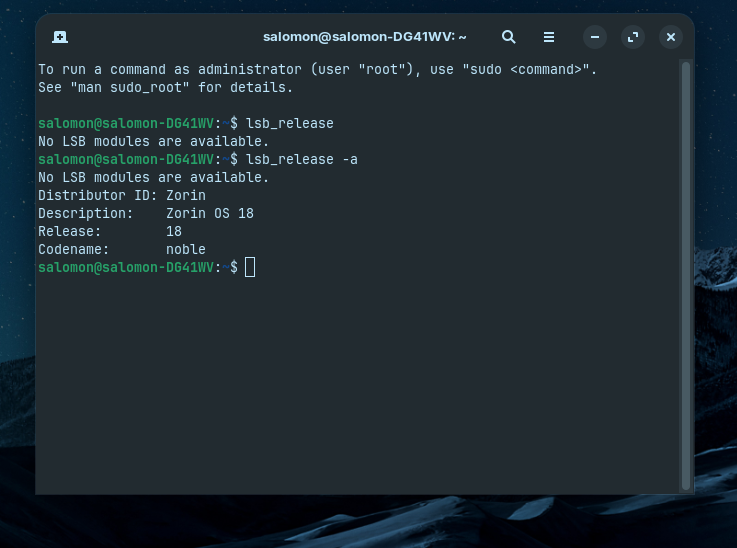Maximize the terminal window

633,37
